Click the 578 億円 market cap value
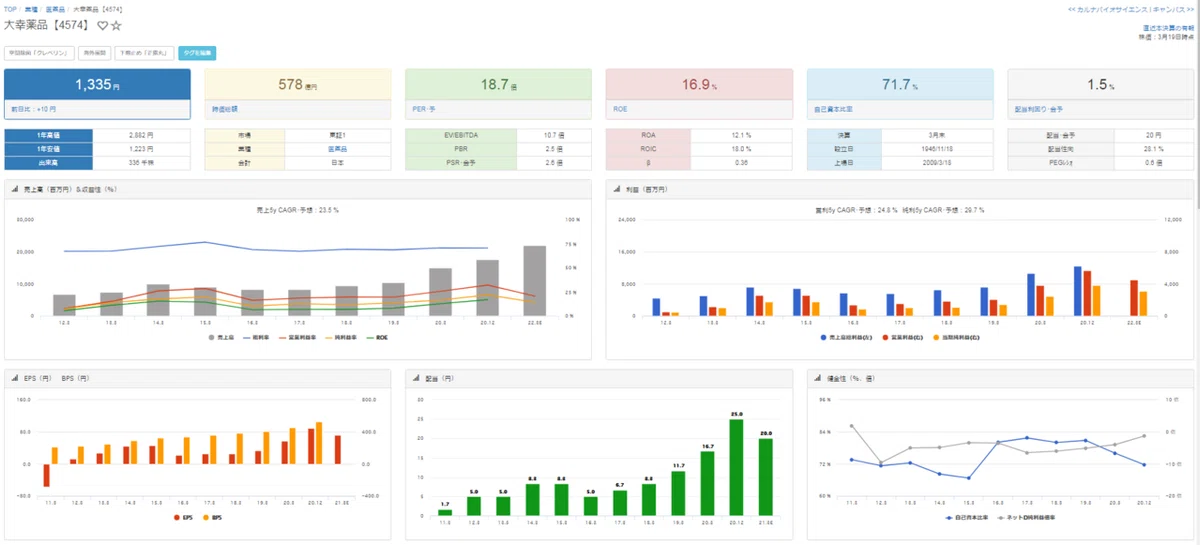 297,85
